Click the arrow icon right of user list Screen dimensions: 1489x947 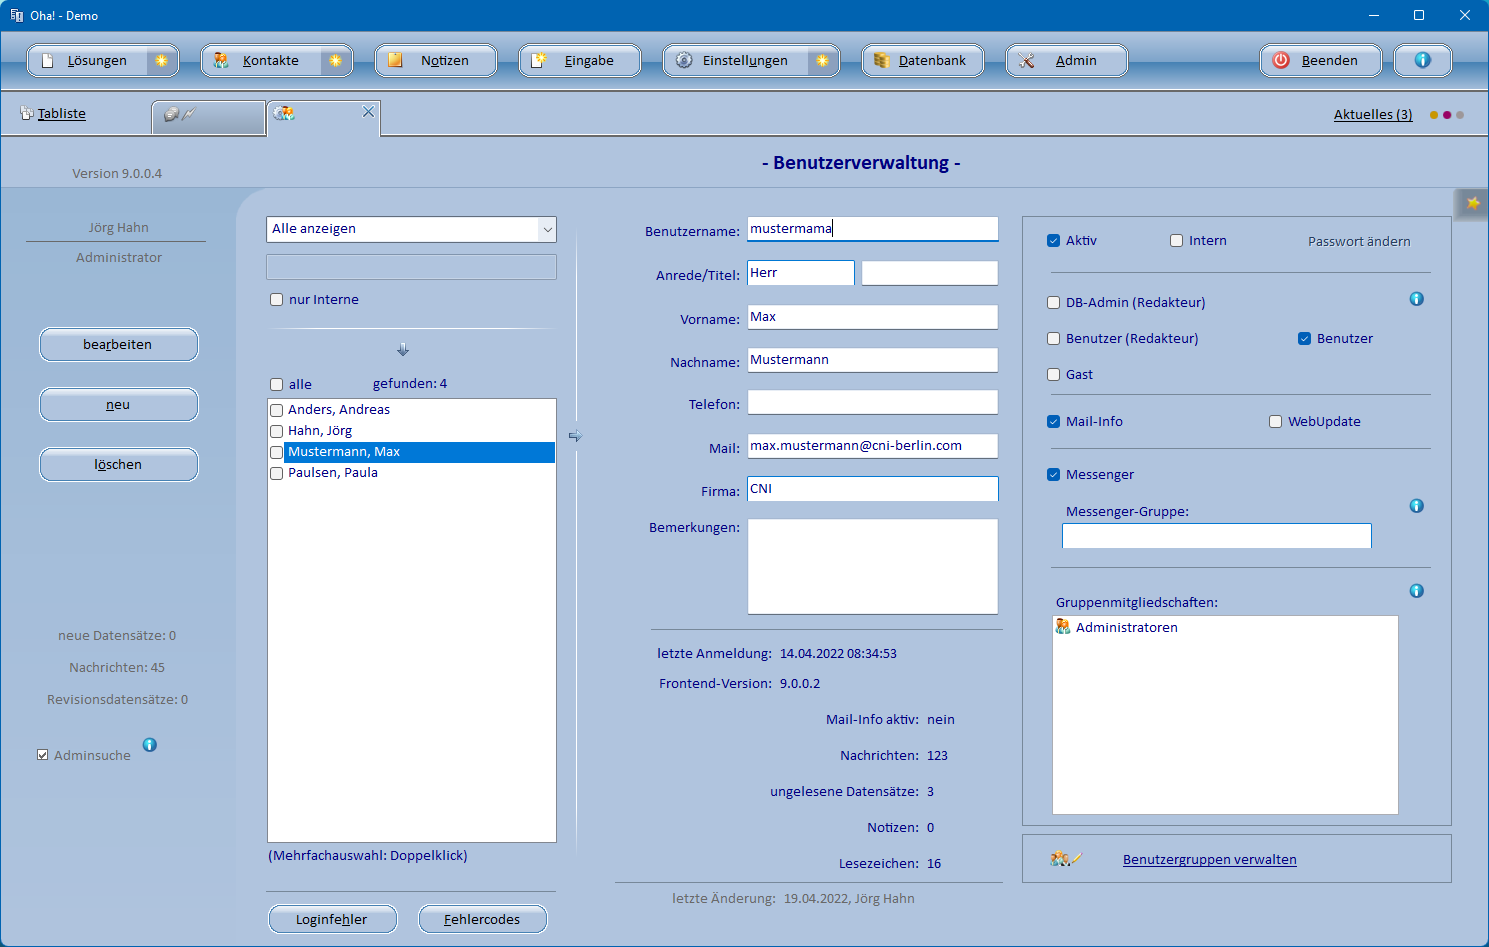(575, 436)
